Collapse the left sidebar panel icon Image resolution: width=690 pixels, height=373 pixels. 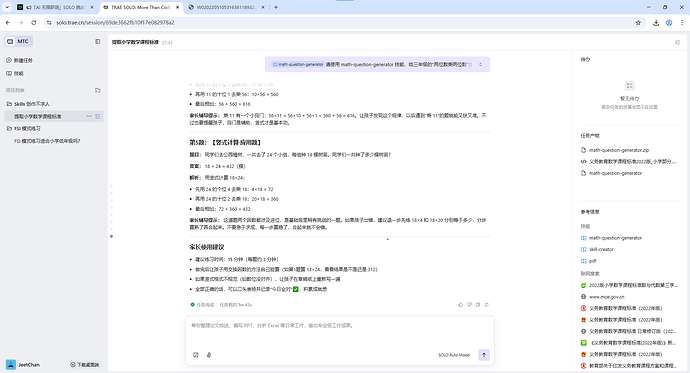98,41
